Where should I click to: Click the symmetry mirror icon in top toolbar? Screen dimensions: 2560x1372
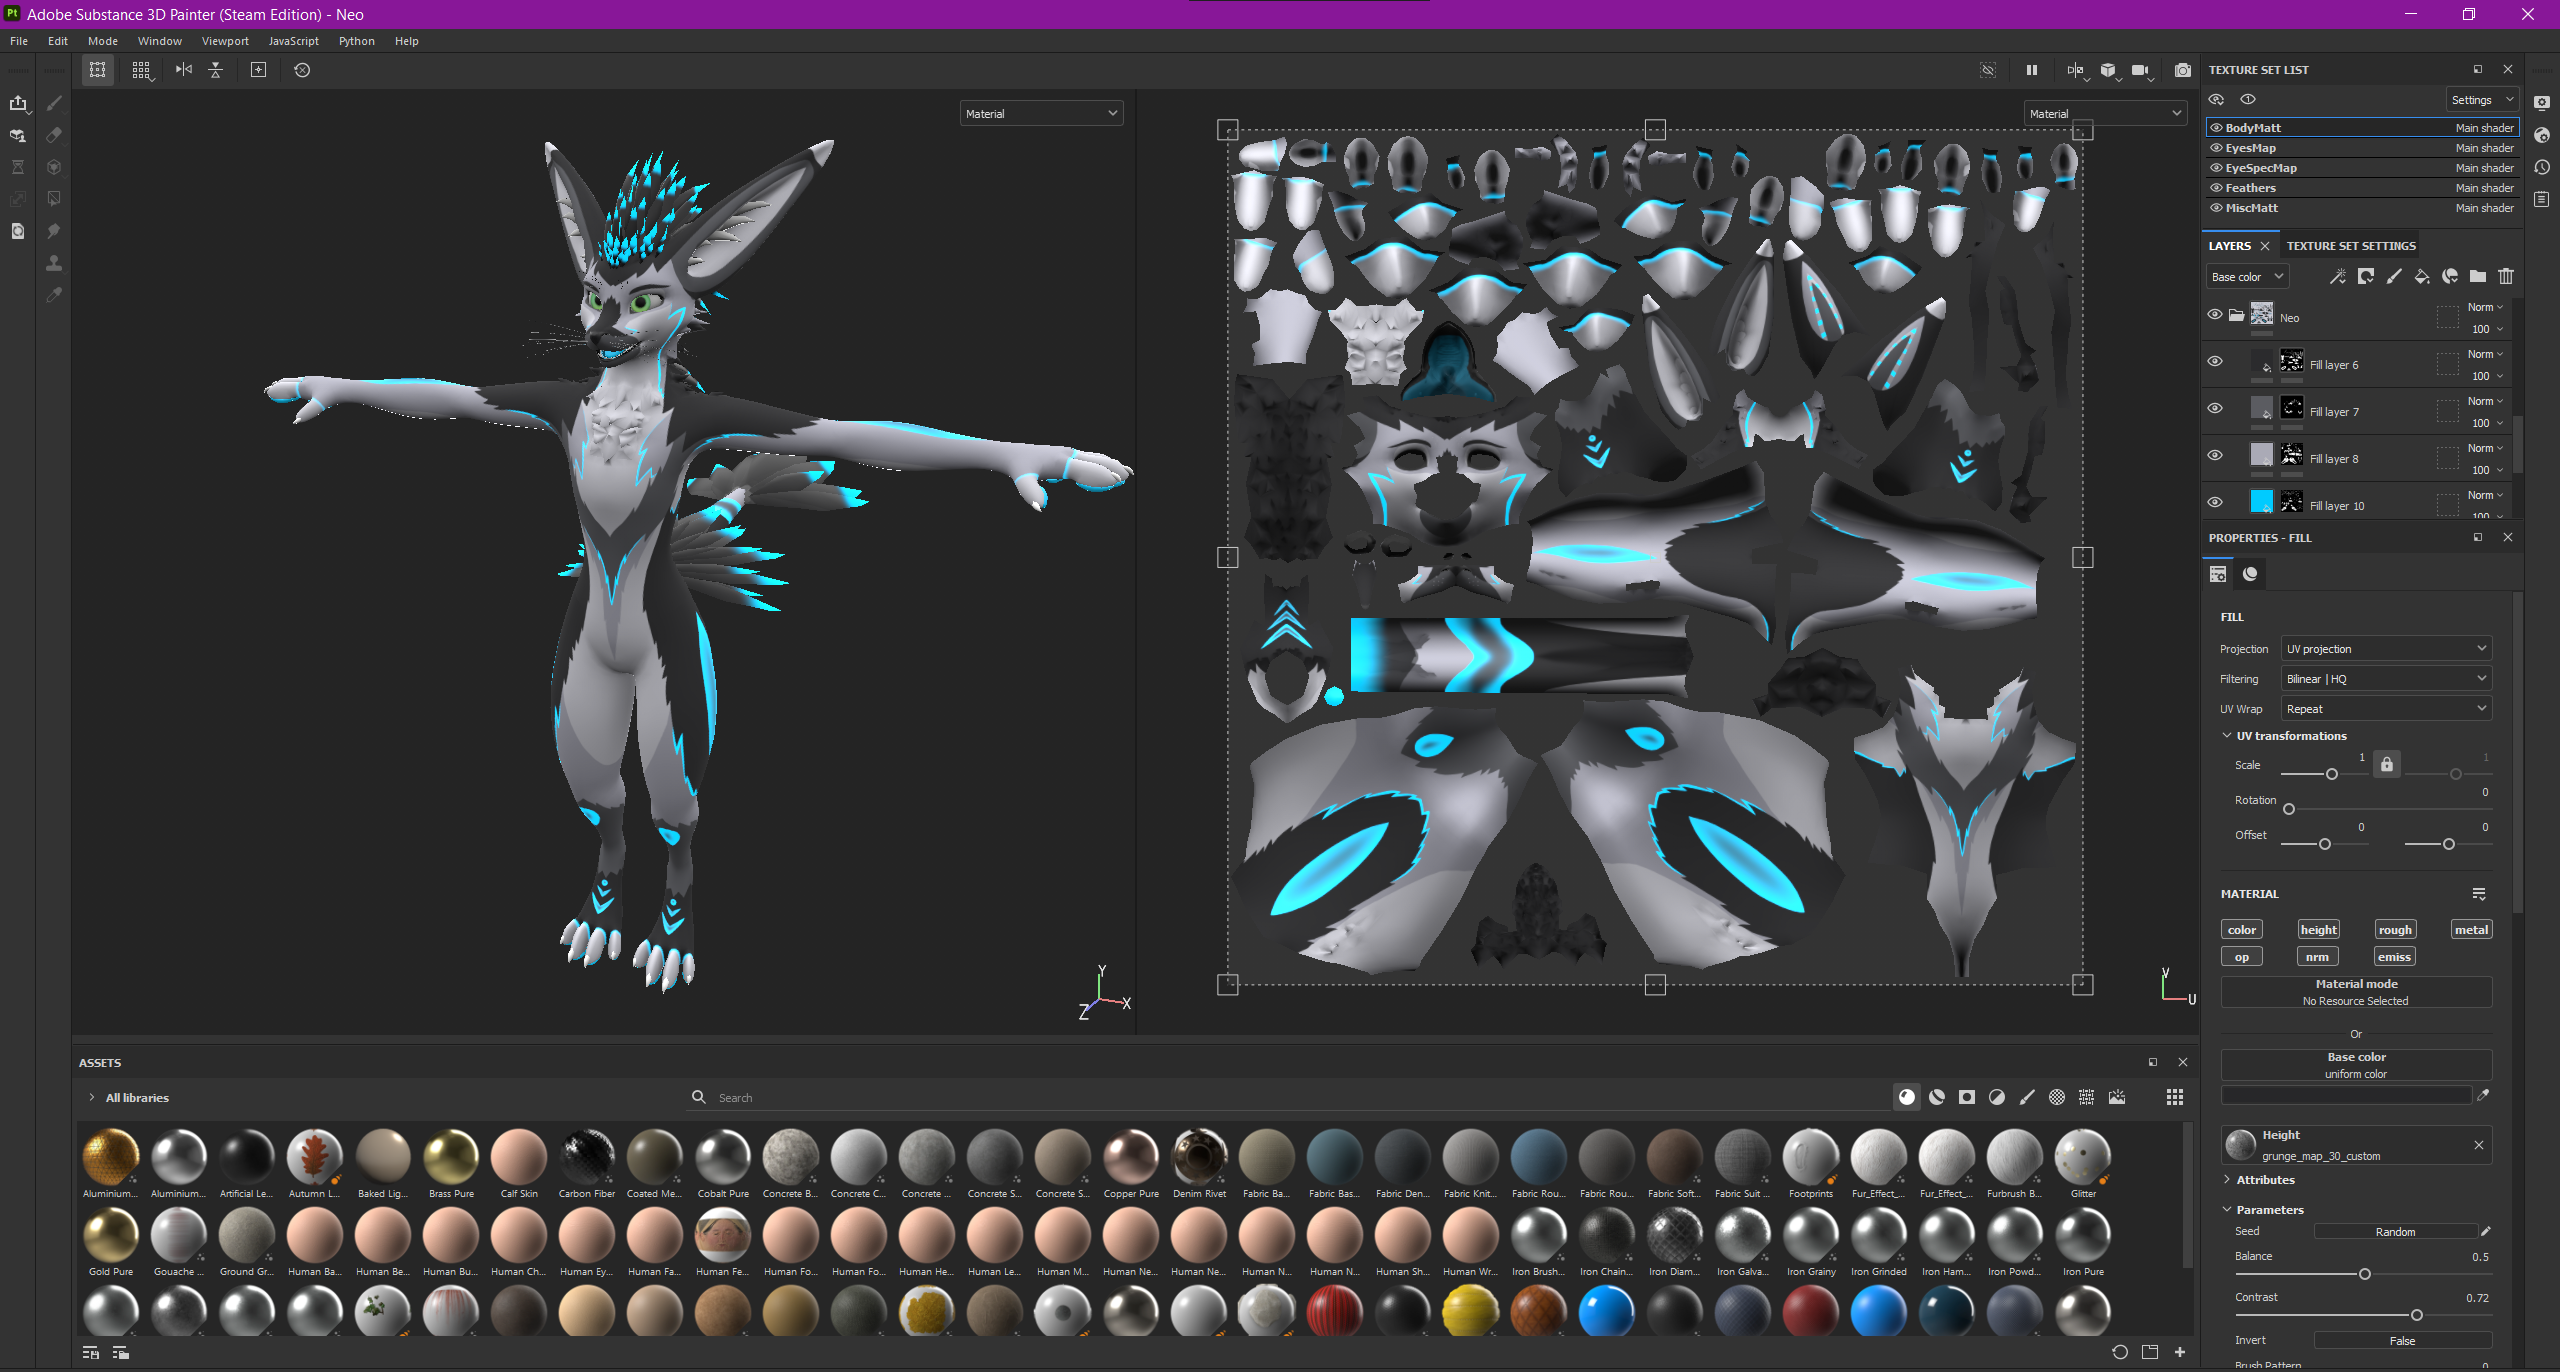[184, 70]
